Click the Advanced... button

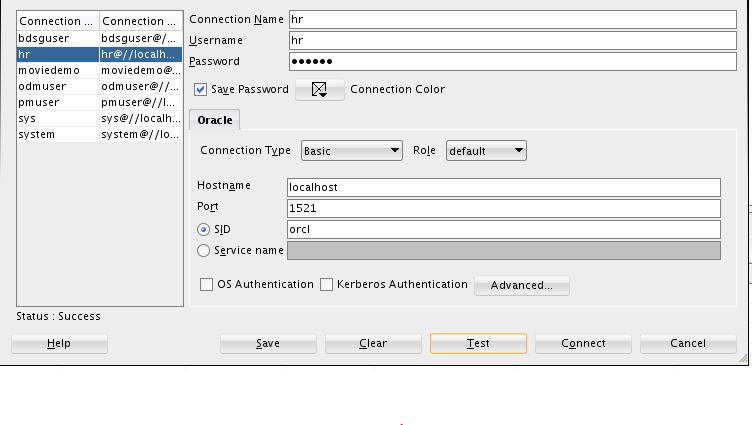click(521, 286)
